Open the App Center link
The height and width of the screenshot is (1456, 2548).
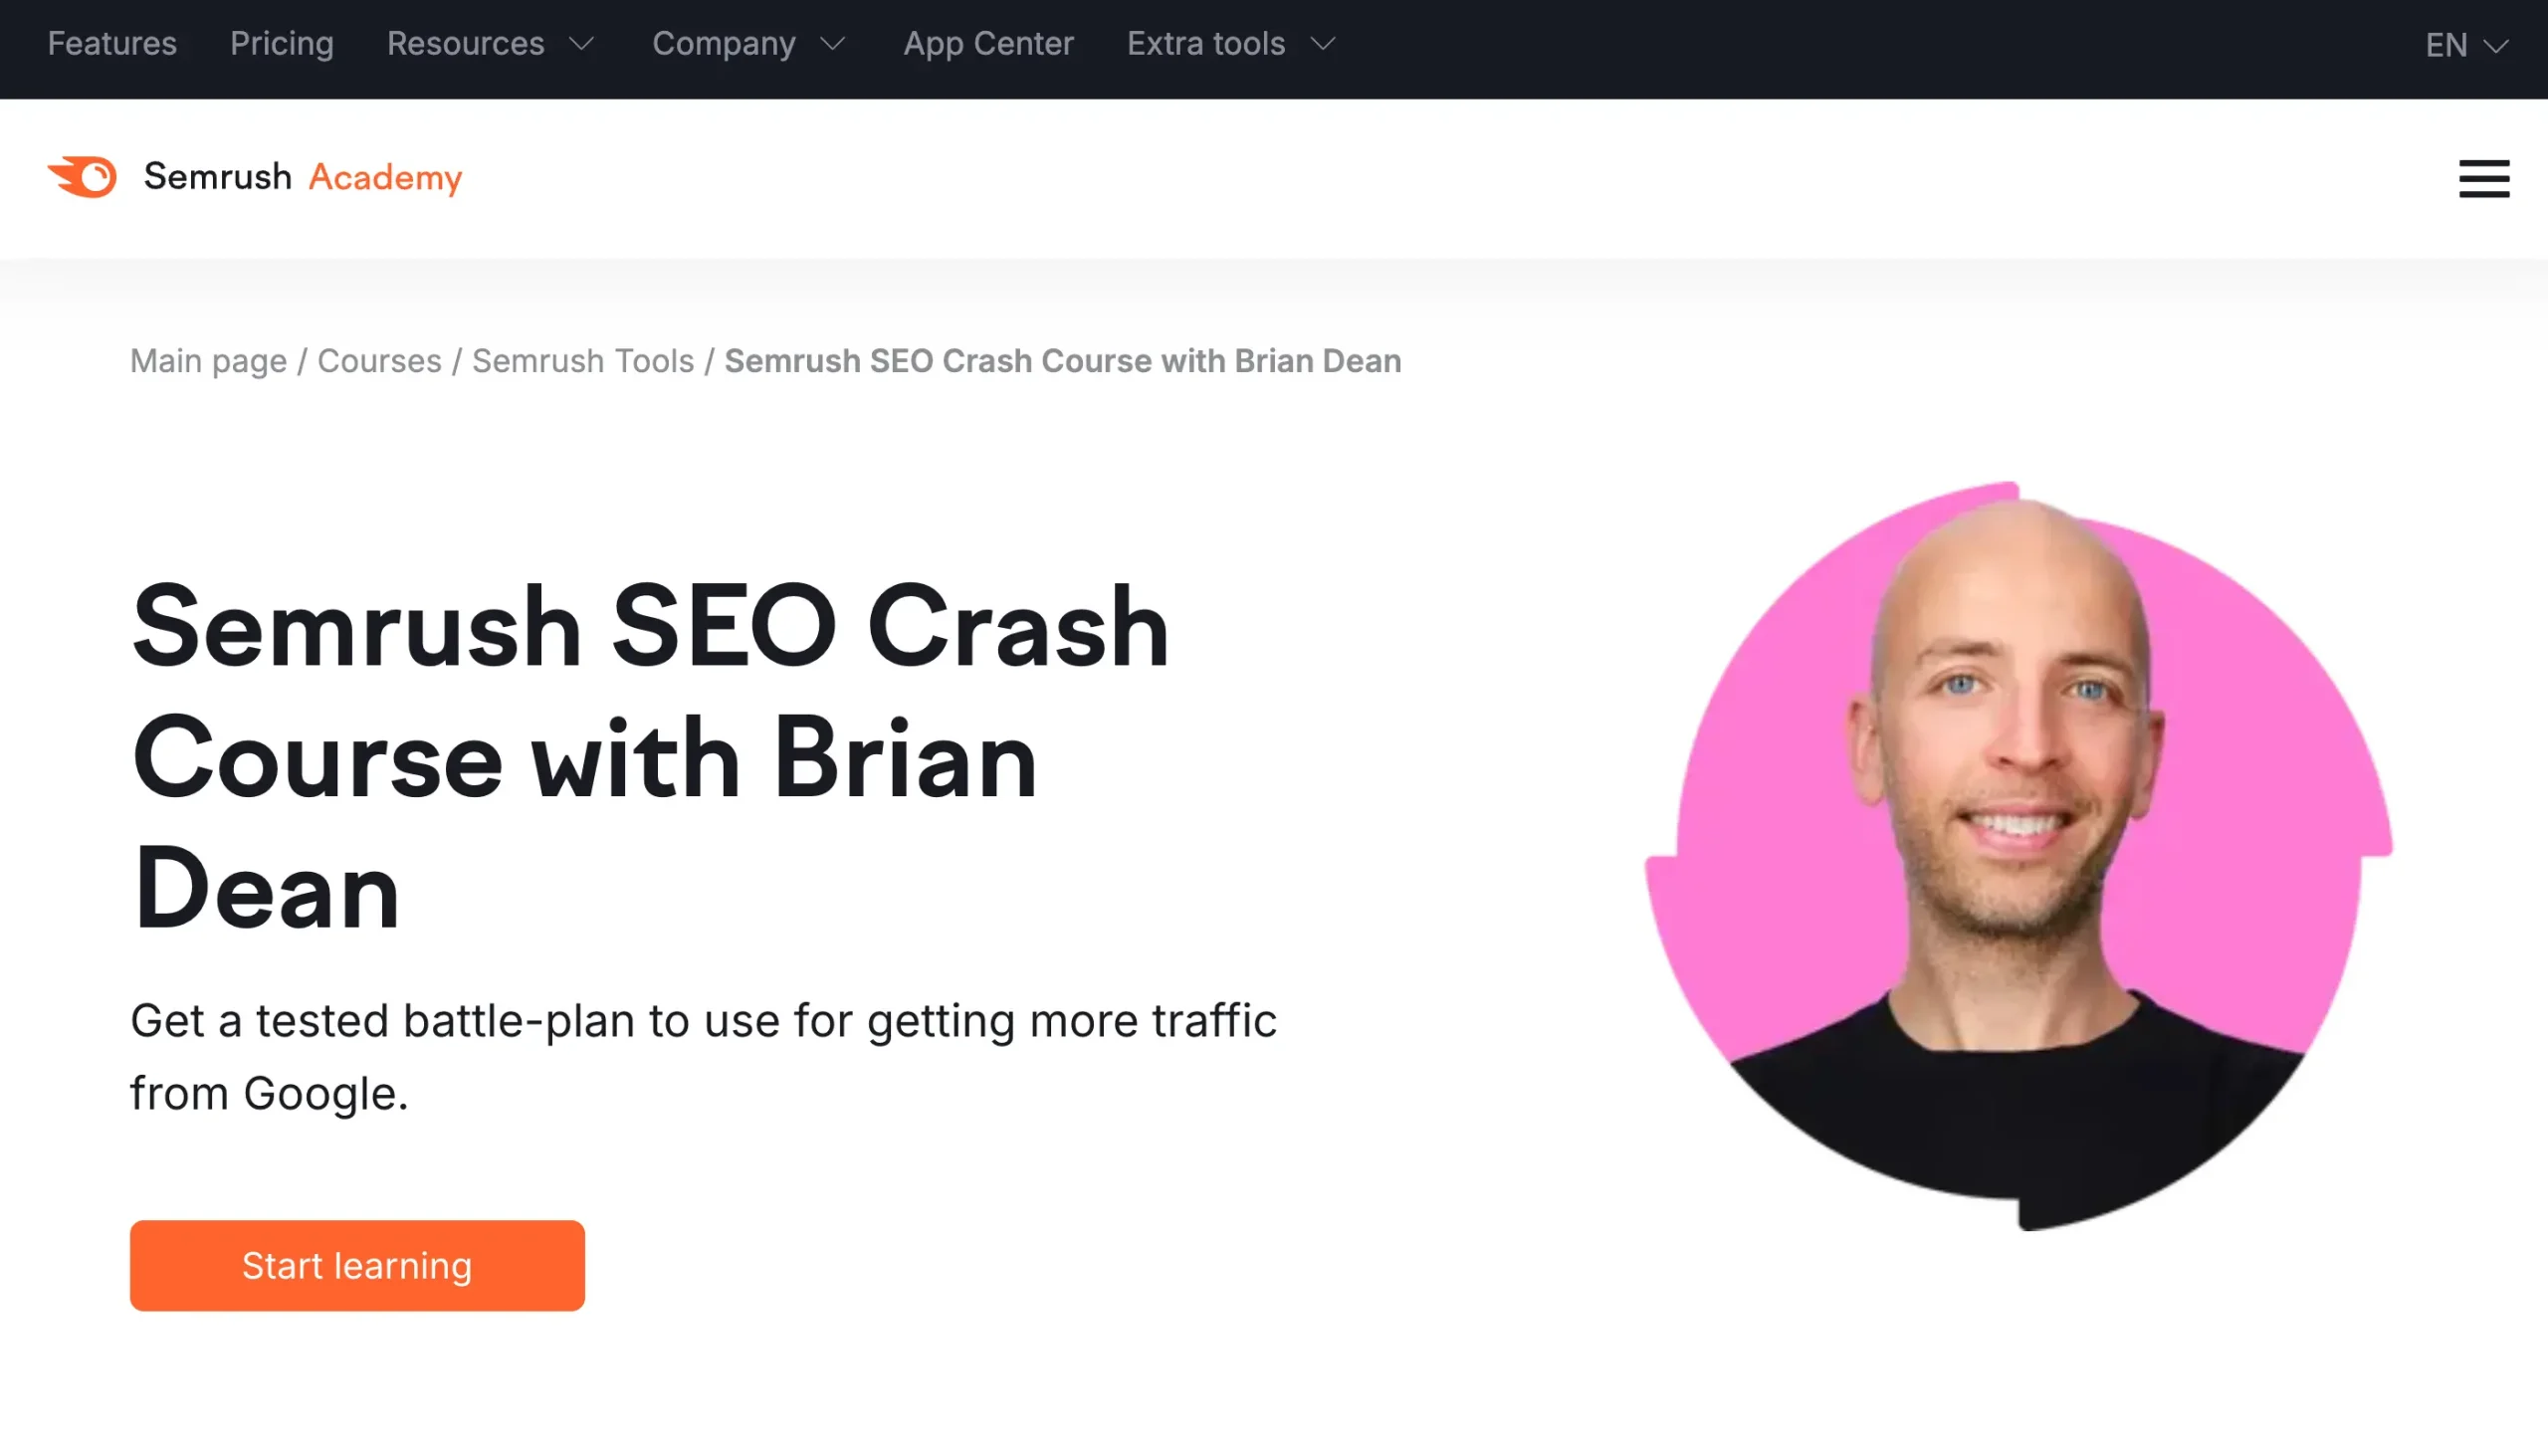988,44
